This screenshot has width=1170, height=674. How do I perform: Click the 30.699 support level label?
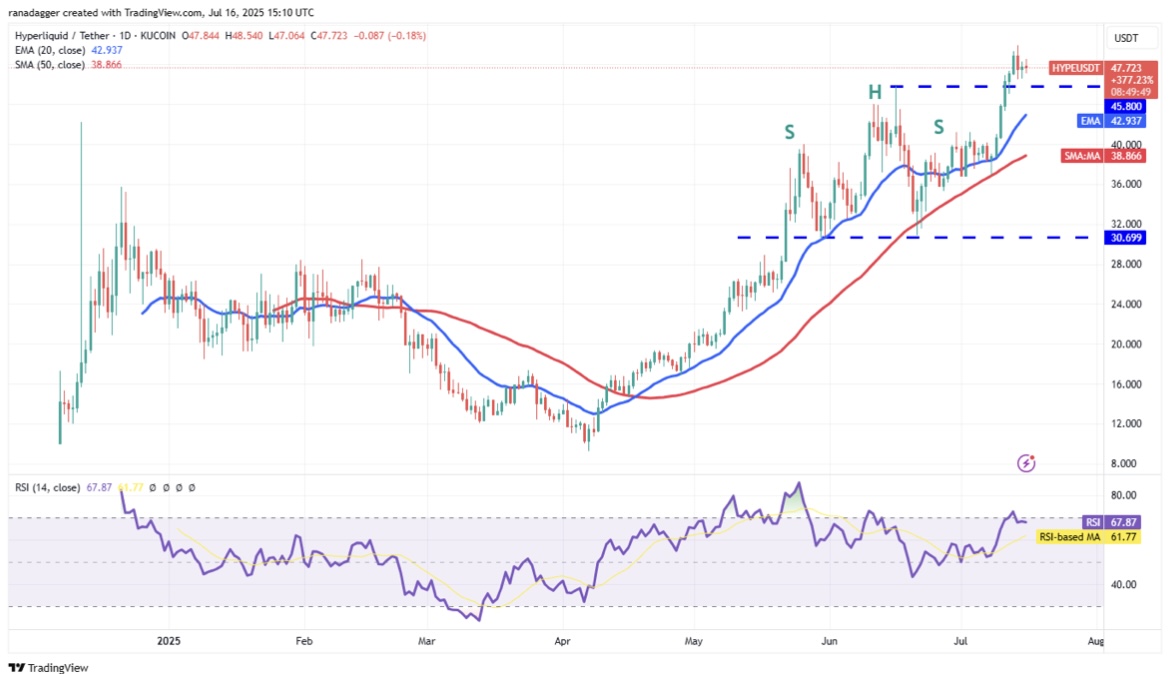coord(1125,238)
